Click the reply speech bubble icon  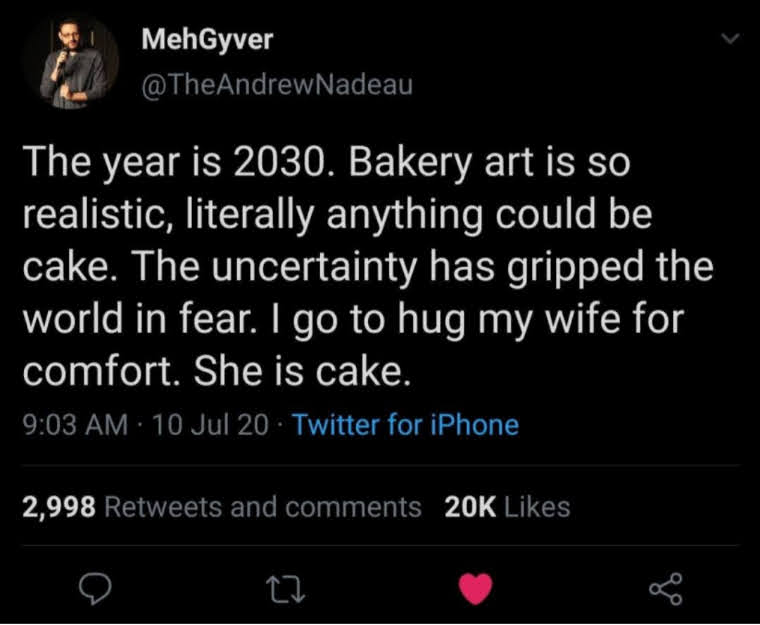point(95,589)
